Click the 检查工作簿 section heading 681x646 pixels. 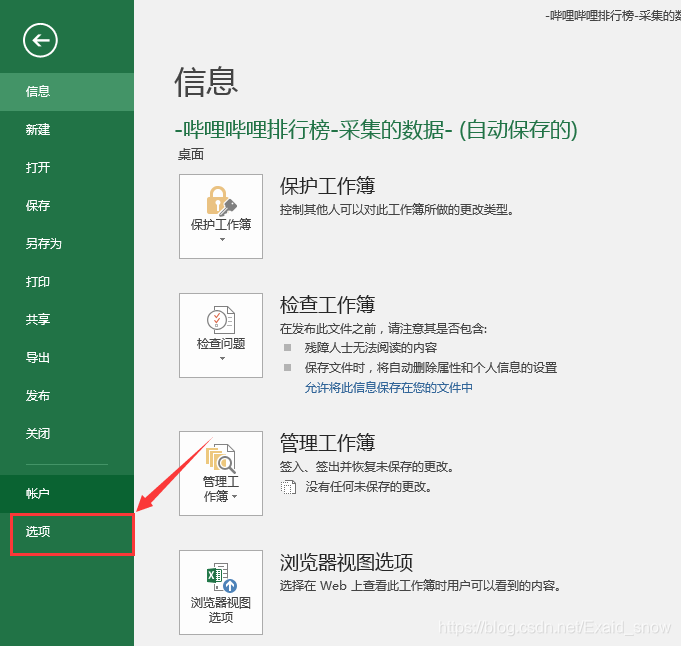(327, 305)
